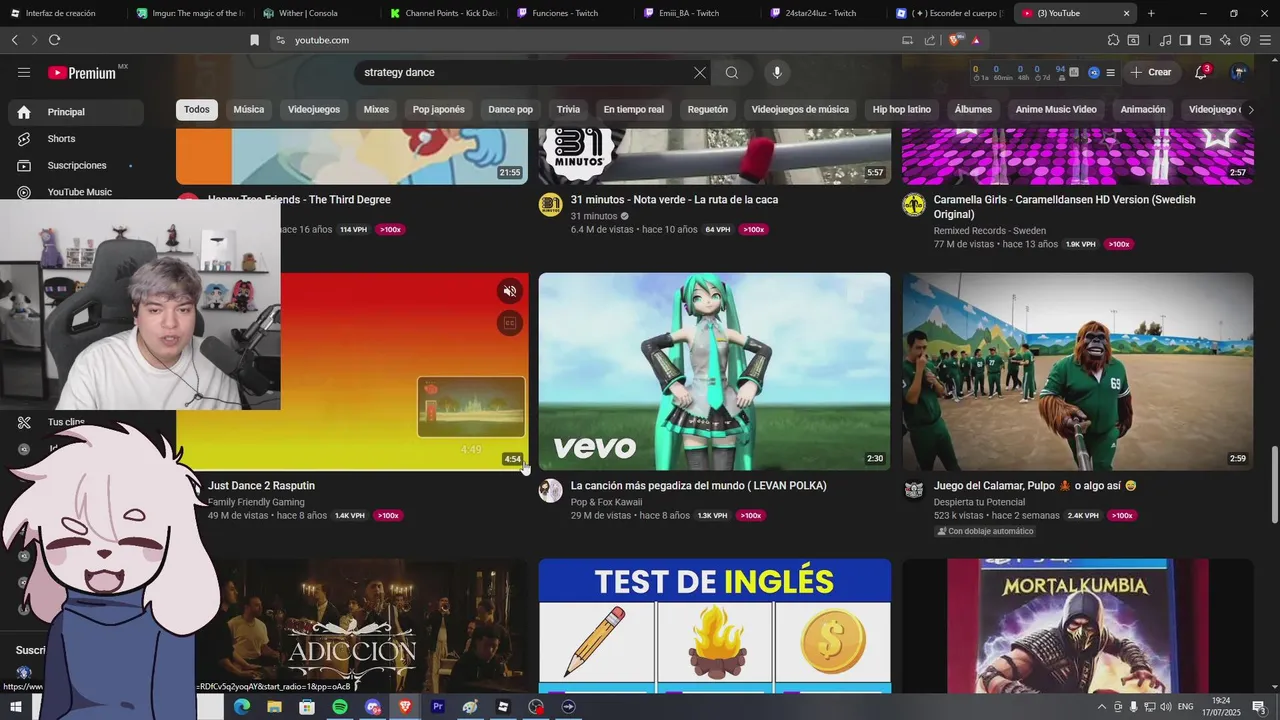Run search with the magnifier button
1280x720 pixels.
[x=732, y=72]
